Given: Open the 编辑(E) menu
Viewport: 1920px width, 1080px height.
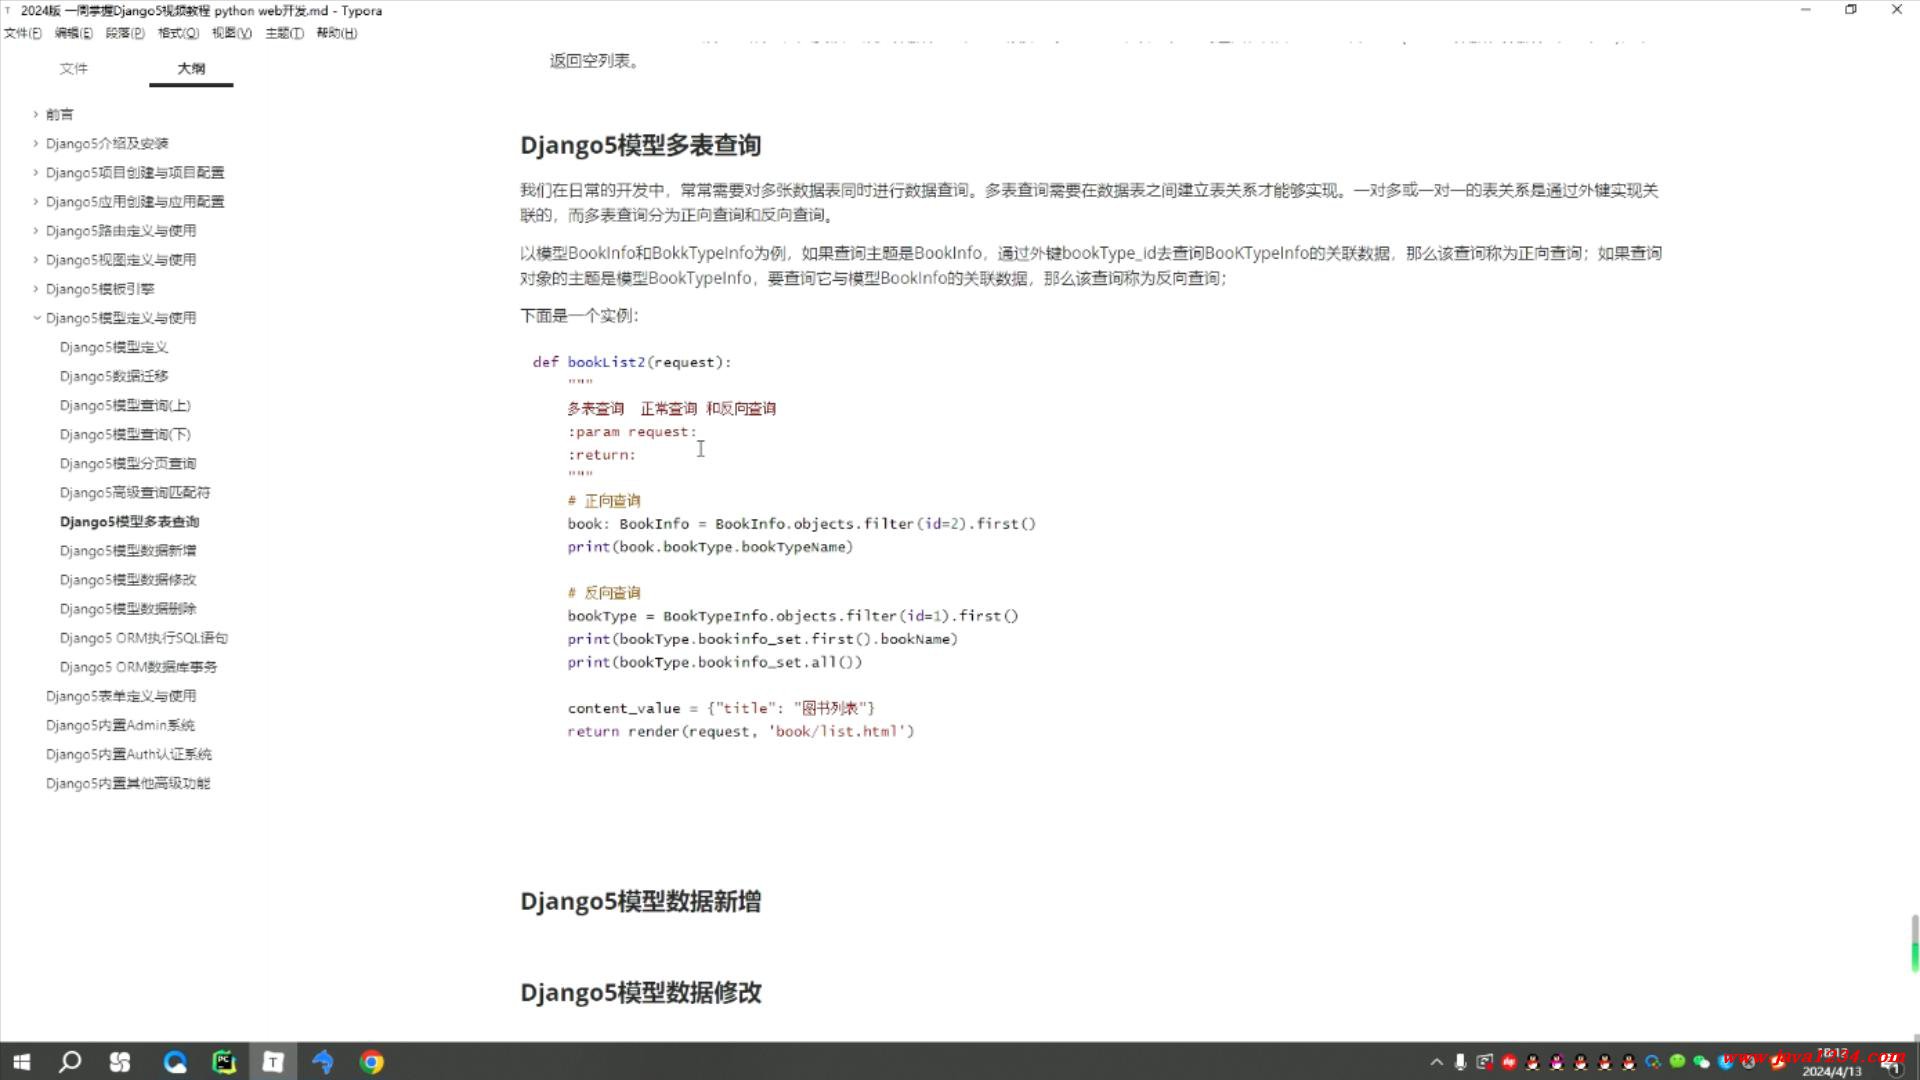Looking at the screenshot, I should coord(73,33).
